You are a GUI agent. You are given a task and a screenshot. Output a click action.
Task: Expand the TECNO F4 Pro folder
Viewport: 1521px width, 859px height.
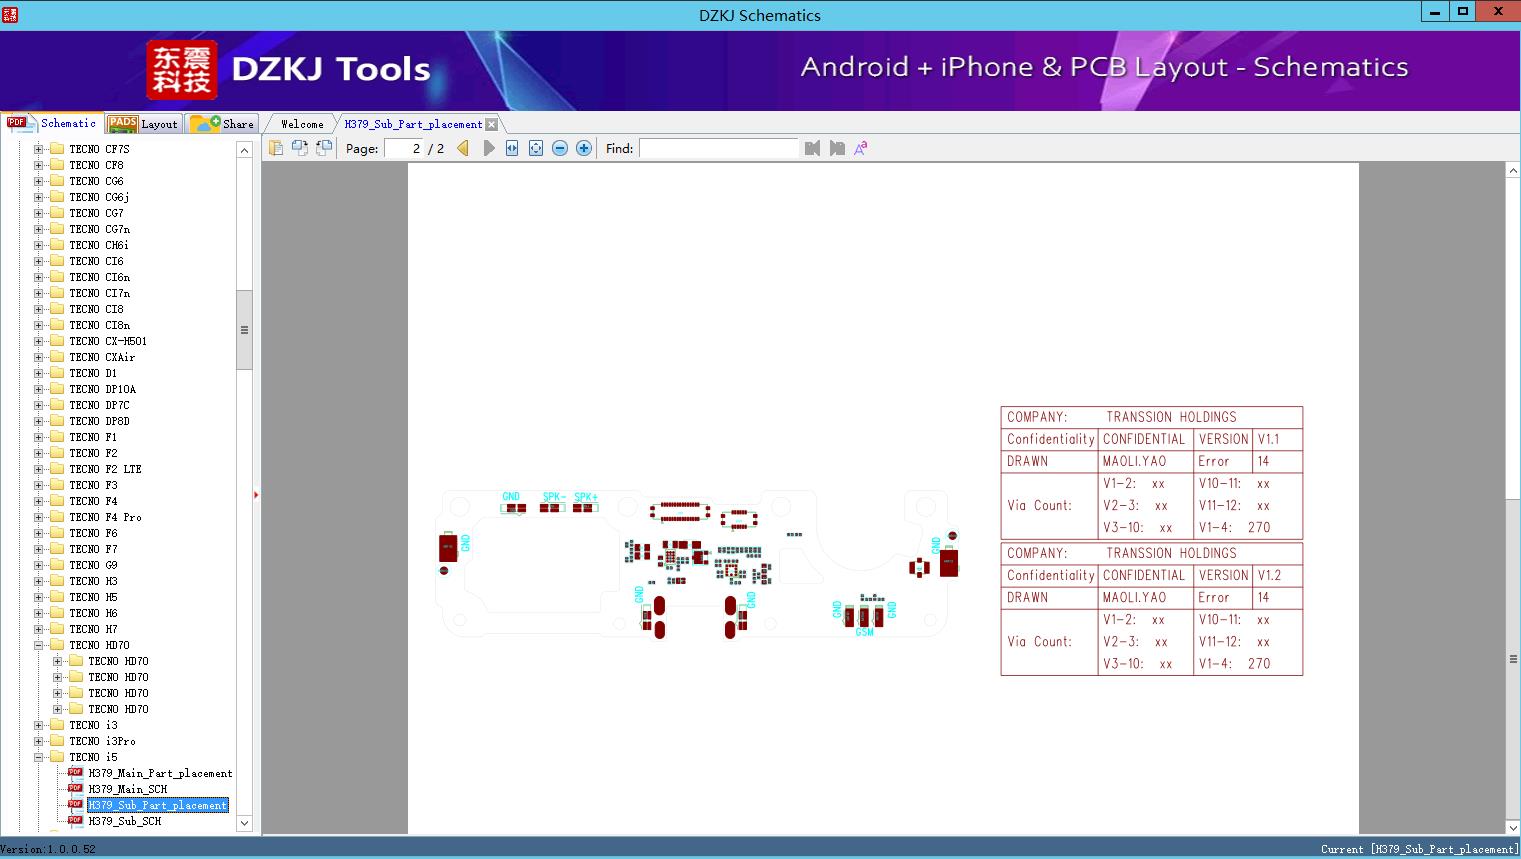(x=39, y=517)
